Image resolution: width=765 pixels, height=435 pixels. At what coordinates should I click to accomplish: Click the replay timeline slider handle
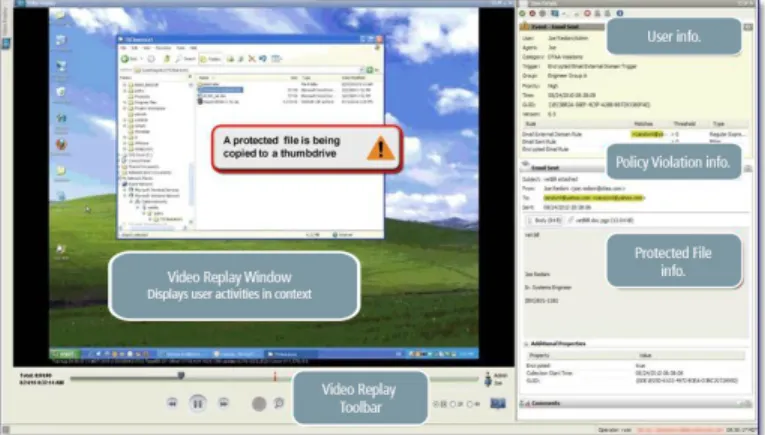coord(181,375)
